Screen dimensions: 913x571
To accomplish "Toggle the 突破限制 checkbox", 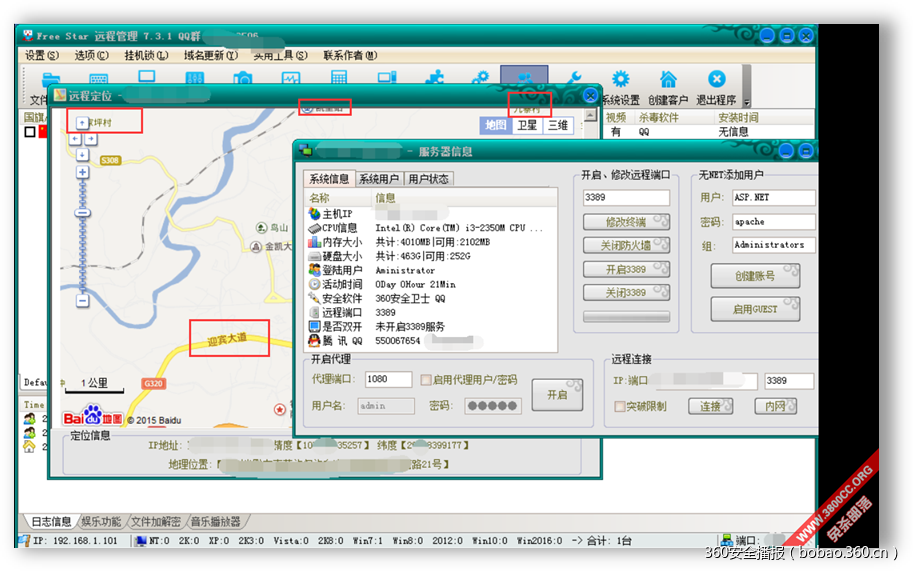I will 620,406.
